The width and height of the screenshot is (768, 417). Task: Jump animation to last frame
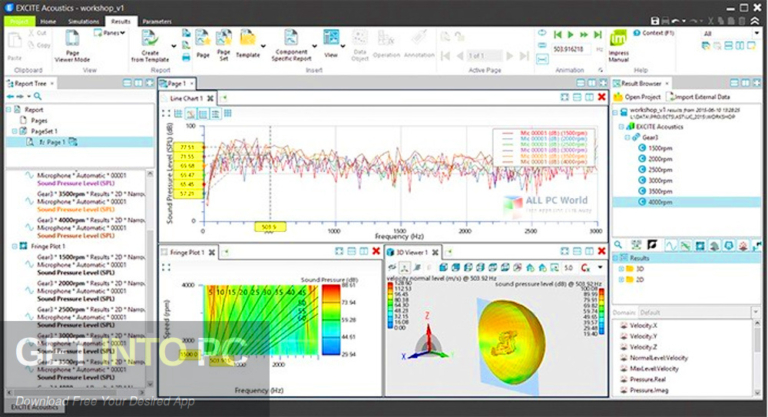click(598, 35)
